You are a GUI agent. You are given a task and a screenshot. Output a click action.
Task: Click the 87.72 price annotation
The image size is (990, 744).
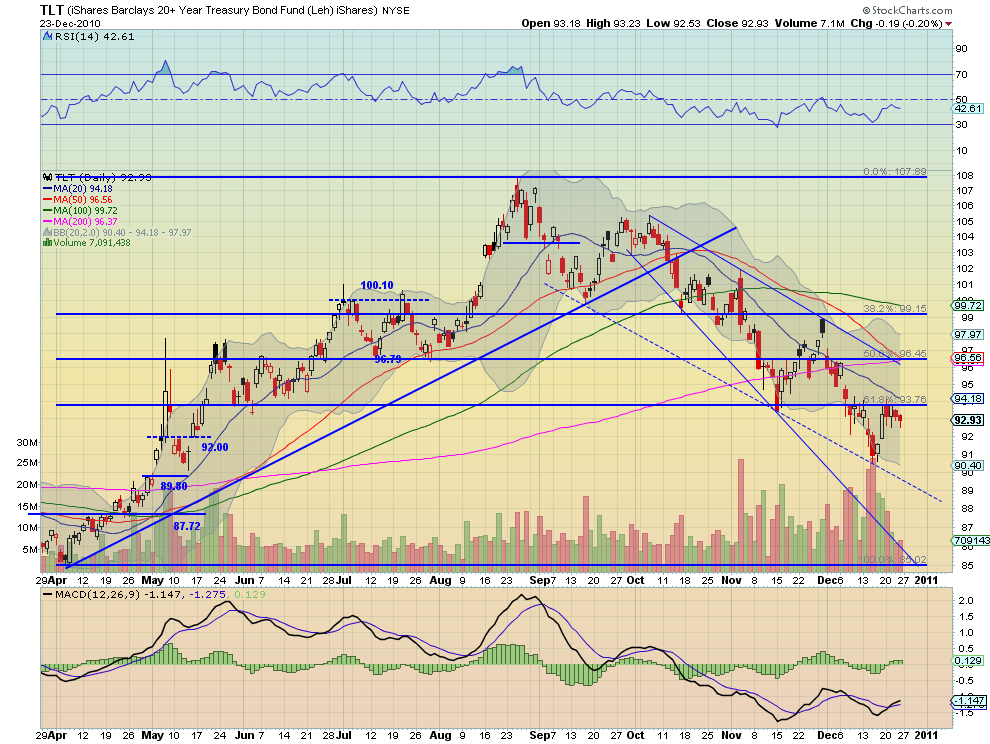coord(187,526)
